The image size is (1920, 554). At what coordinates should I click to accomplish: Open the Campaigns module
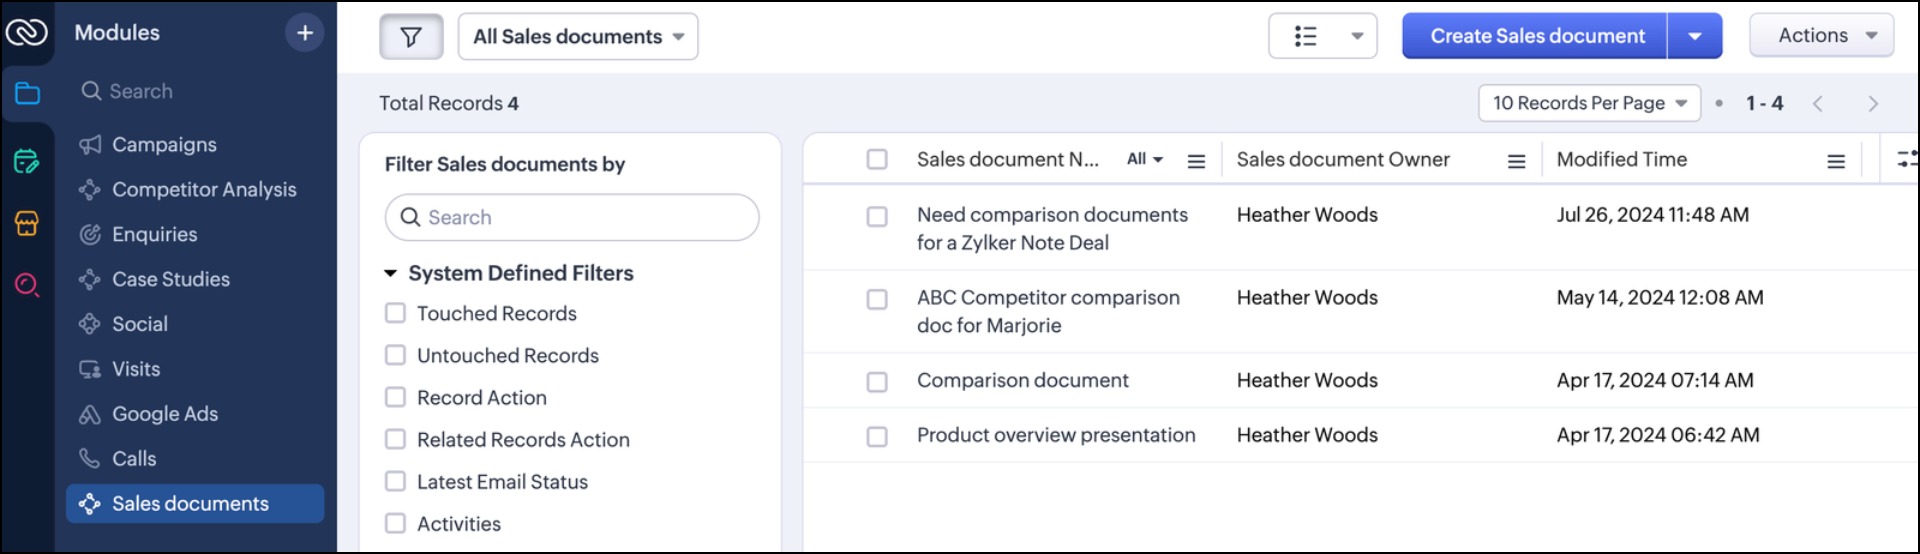(164, 145)
